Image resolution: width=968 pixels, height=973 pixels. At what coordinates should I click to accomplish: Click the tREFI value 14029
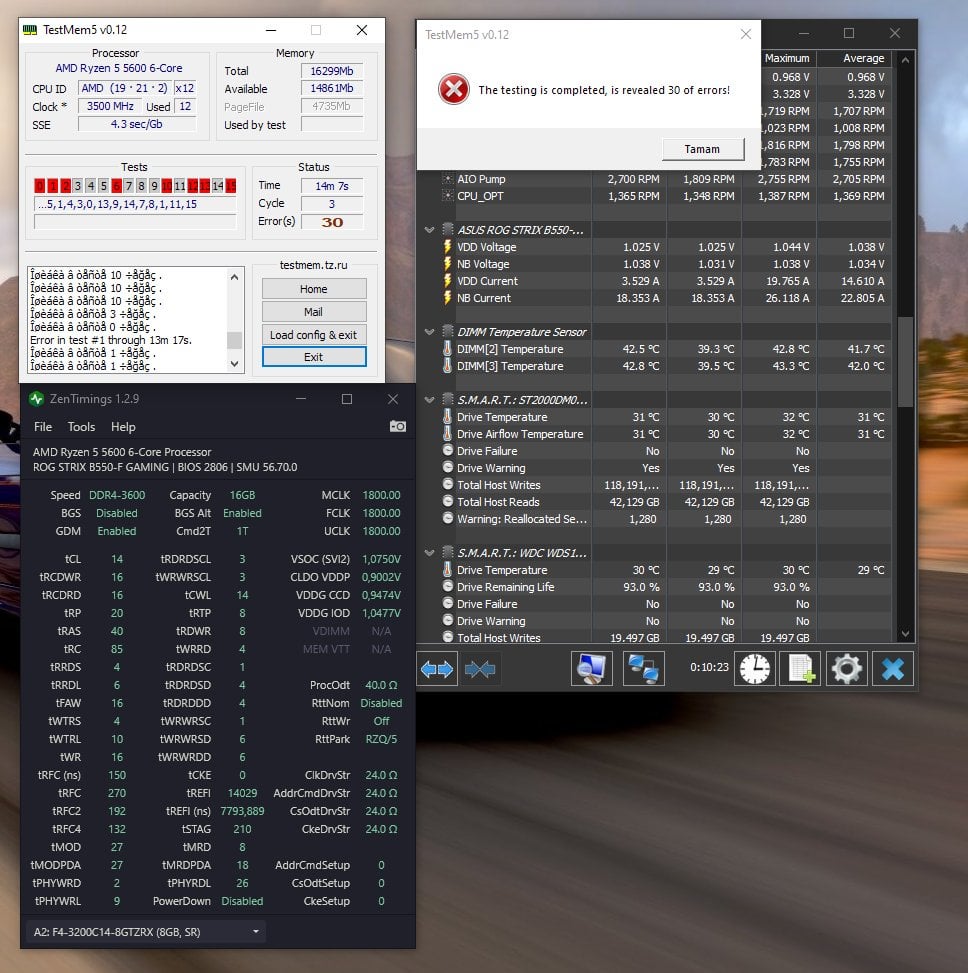(243, 793)
